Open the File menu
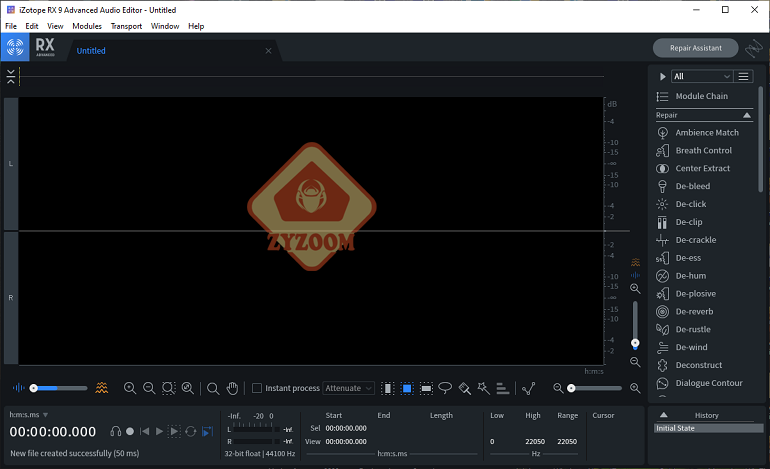 [11, 26]
